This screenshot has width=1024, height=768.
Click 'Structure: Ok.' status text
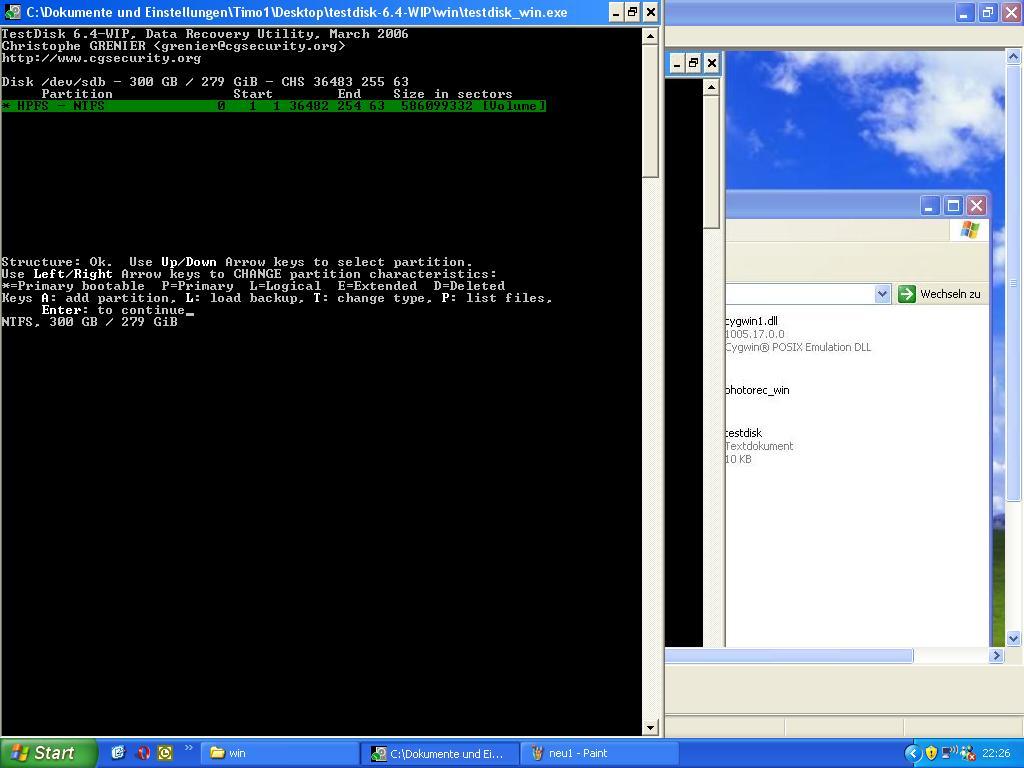pyautogui.click(x=56, y=262)
